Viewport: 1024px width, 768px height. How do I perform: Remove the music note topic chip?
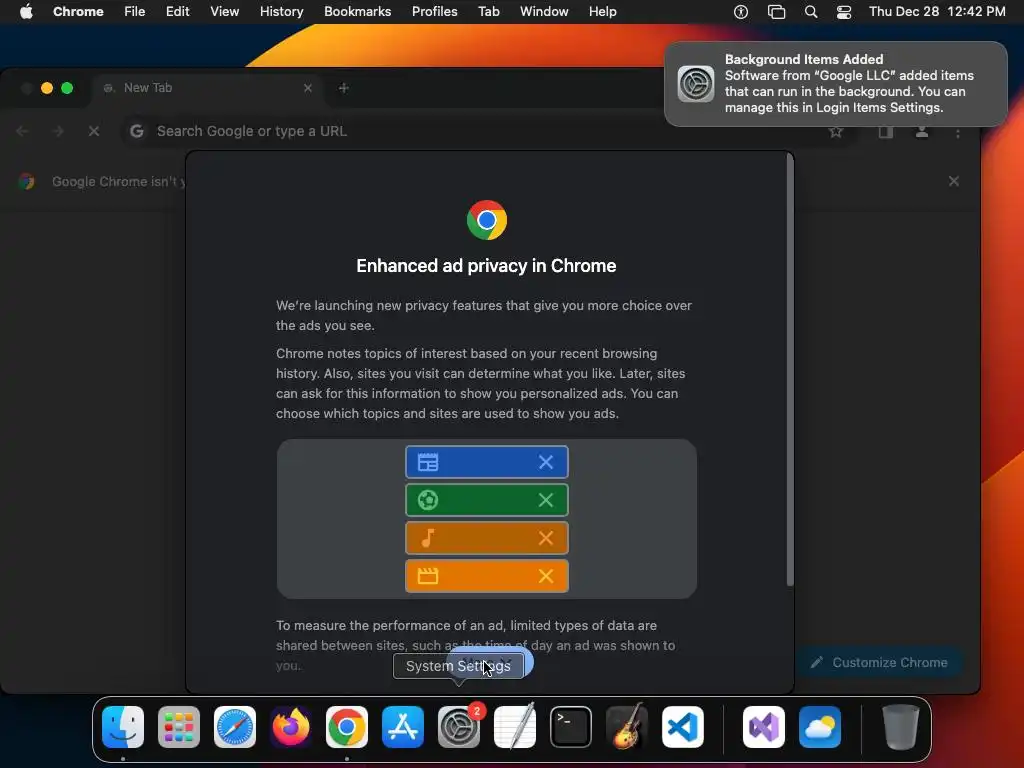(546, 538)
